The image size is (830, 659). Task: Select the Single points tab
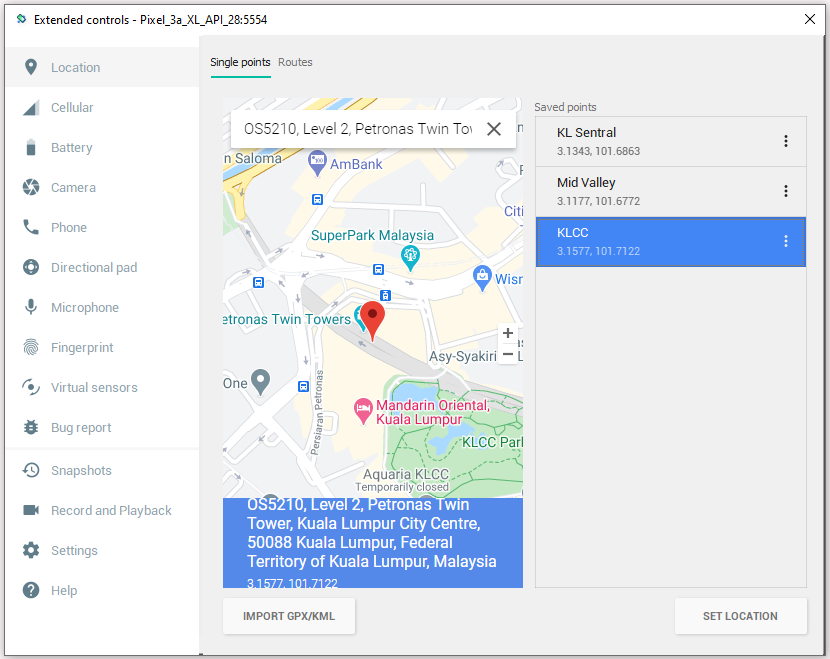click(240, 62)
